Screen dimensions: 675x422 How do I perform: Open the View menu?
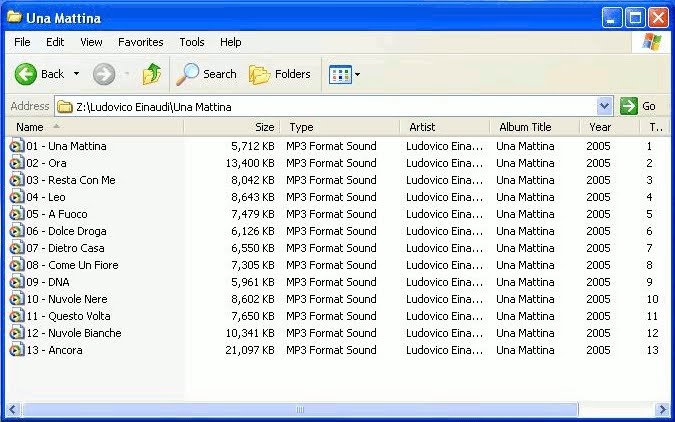(91, 42)
